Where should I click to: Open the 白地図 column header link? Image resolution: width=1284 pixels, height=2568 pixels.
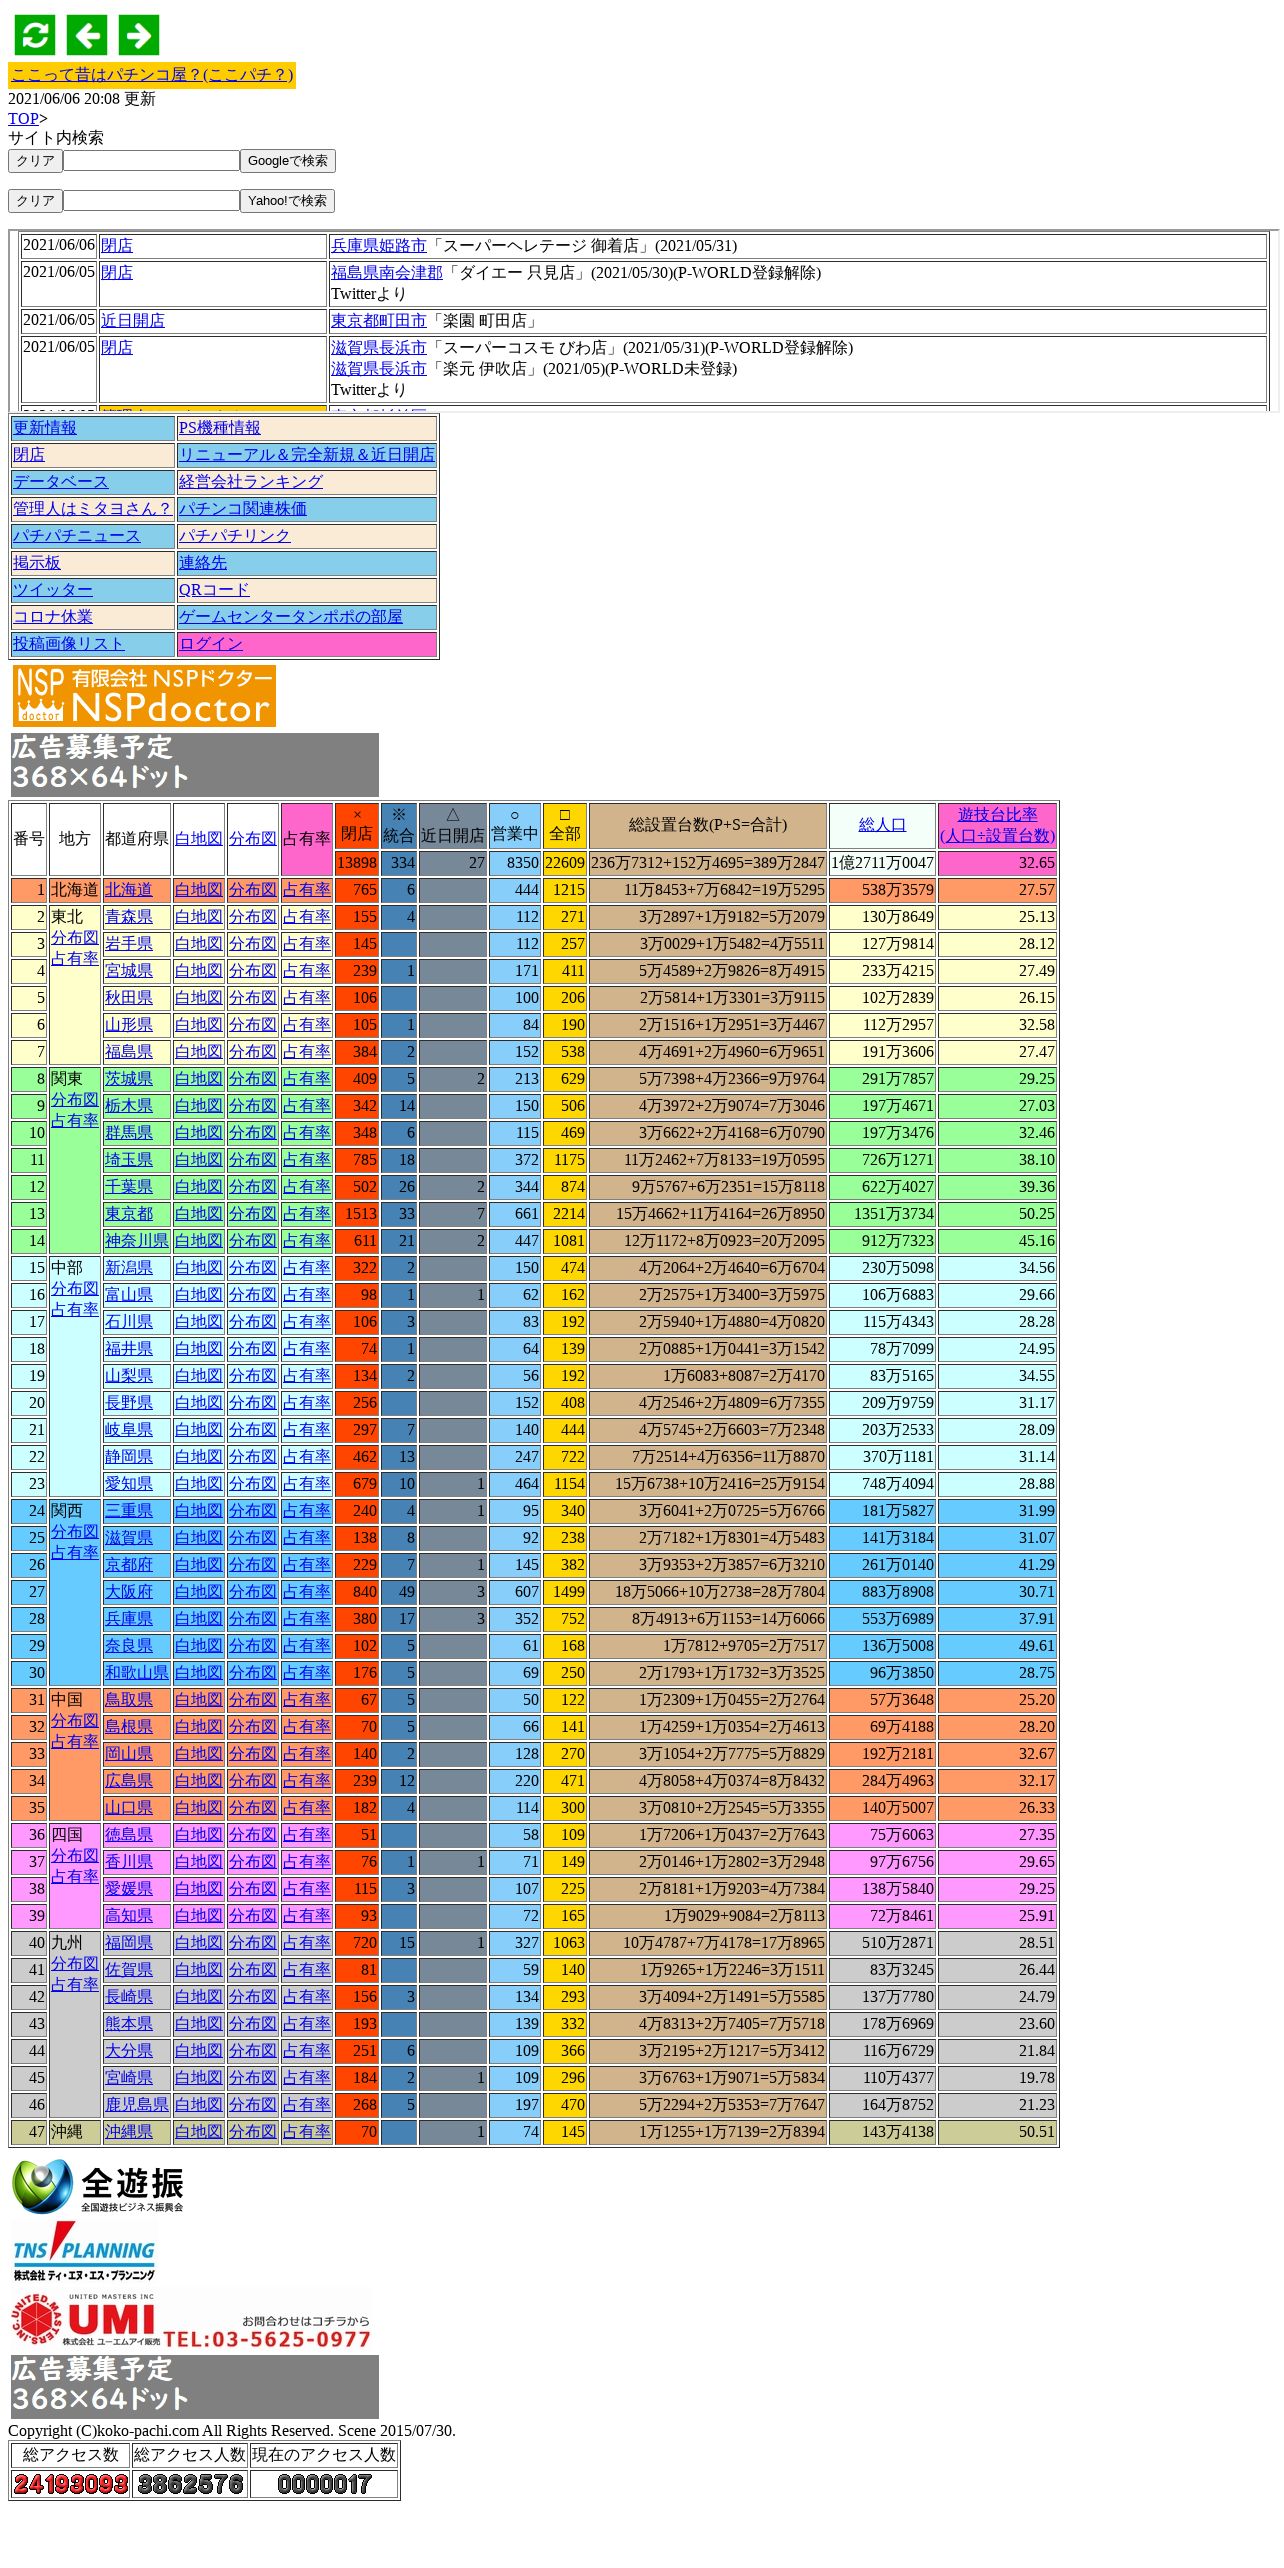[x=199, y=839]
